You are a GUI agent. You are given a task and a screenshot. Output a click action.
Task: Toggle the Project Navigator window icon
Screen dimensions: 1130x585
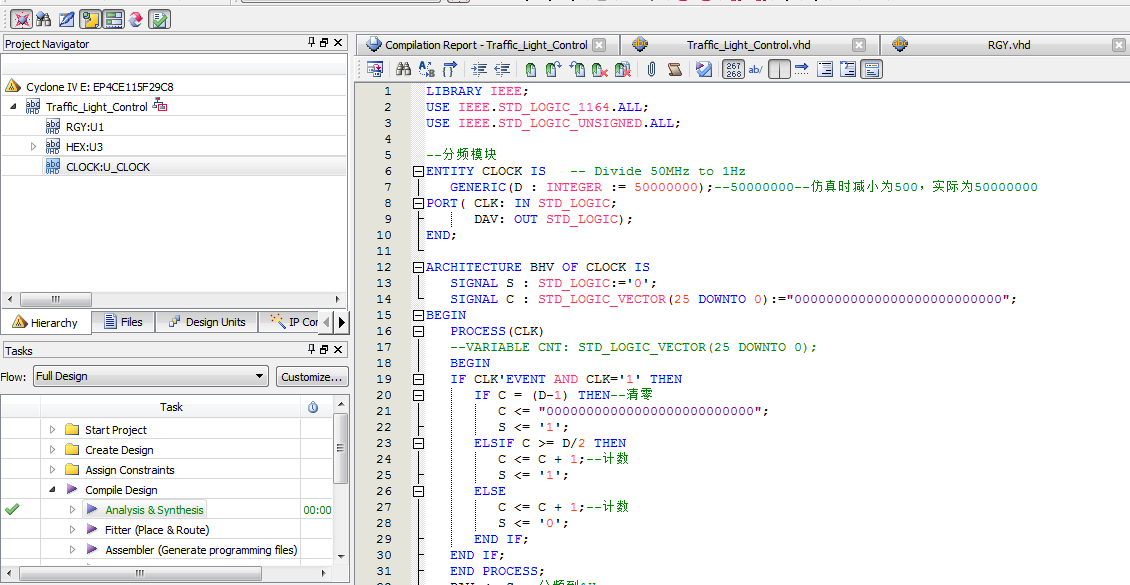90,19
